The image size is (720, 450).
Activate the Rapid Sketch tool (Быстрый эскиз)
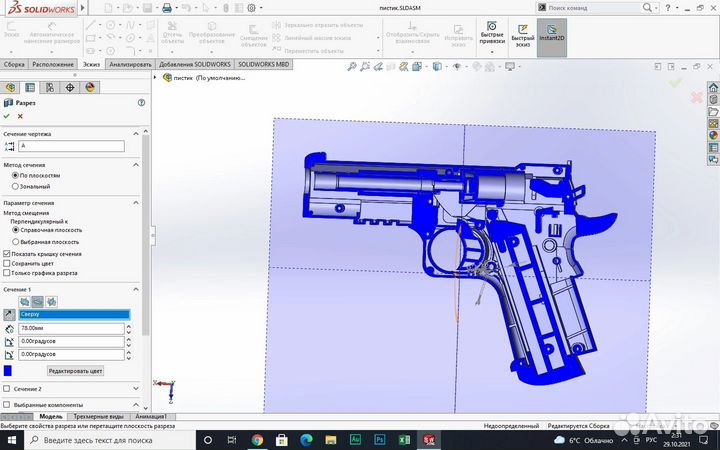[523, 35]
